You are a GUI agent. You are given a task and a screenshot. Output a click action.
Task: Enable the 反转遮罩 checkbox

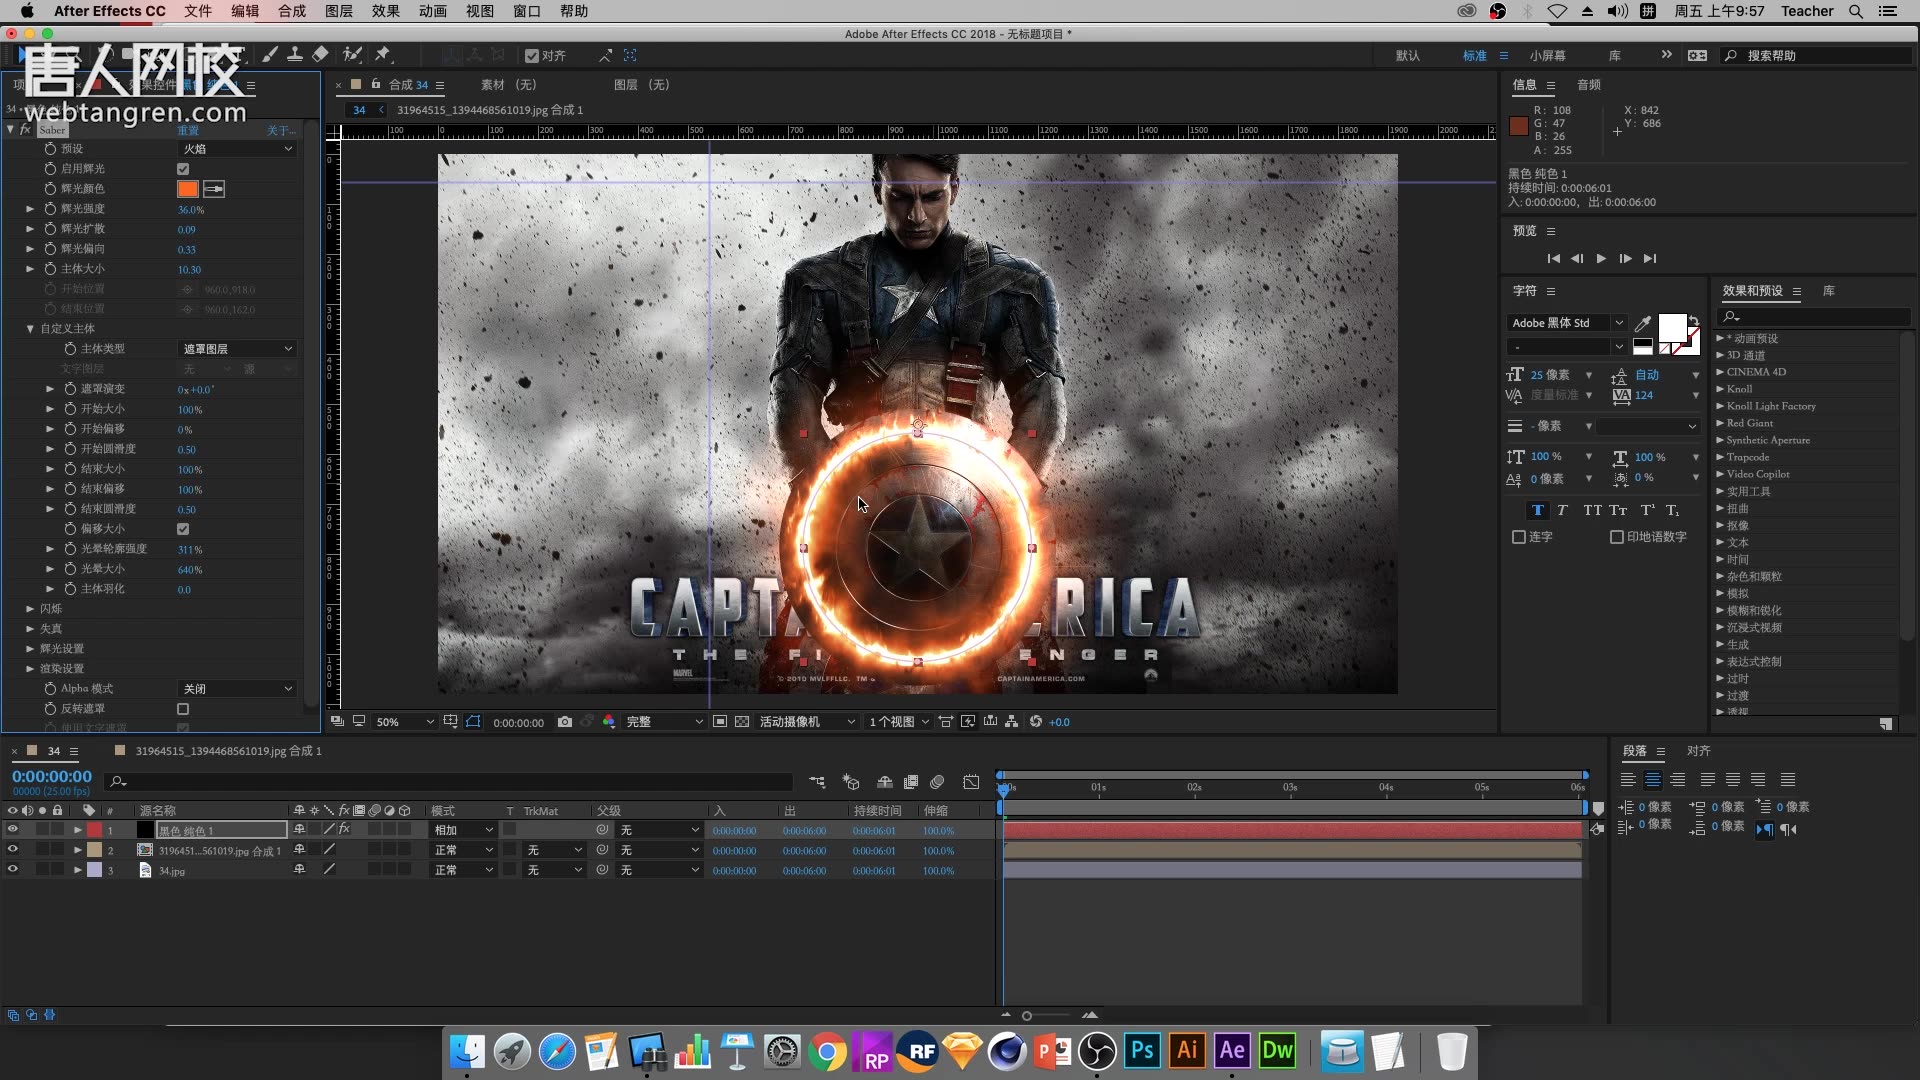pos(183,709)
